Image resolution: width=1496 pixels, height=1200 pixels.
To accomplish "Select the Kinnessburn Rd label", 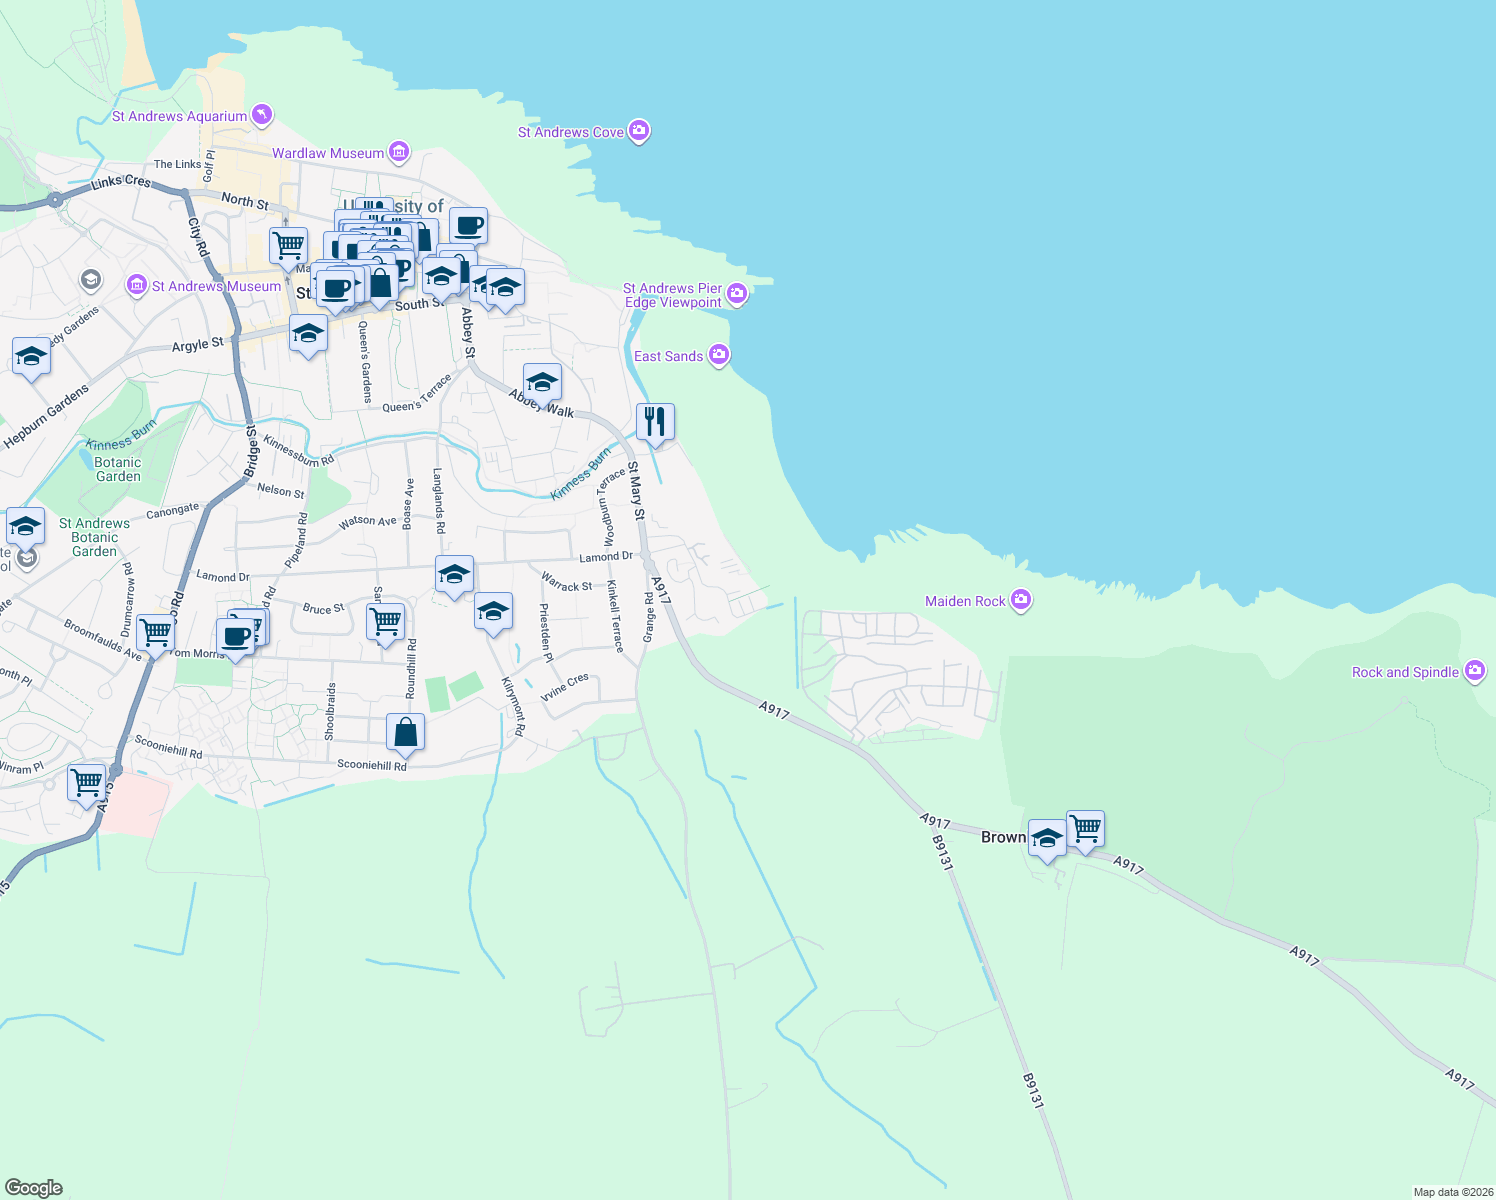I will coord(298,450).
